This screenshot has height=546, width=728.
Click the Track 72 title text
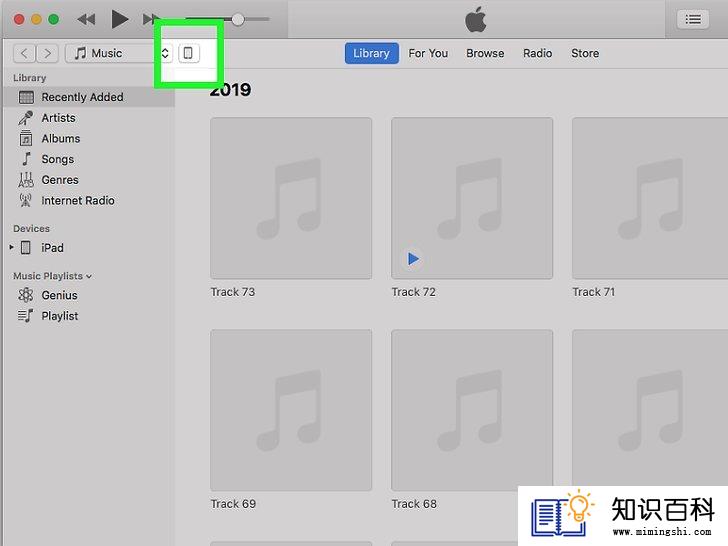[x=413, y=292]
